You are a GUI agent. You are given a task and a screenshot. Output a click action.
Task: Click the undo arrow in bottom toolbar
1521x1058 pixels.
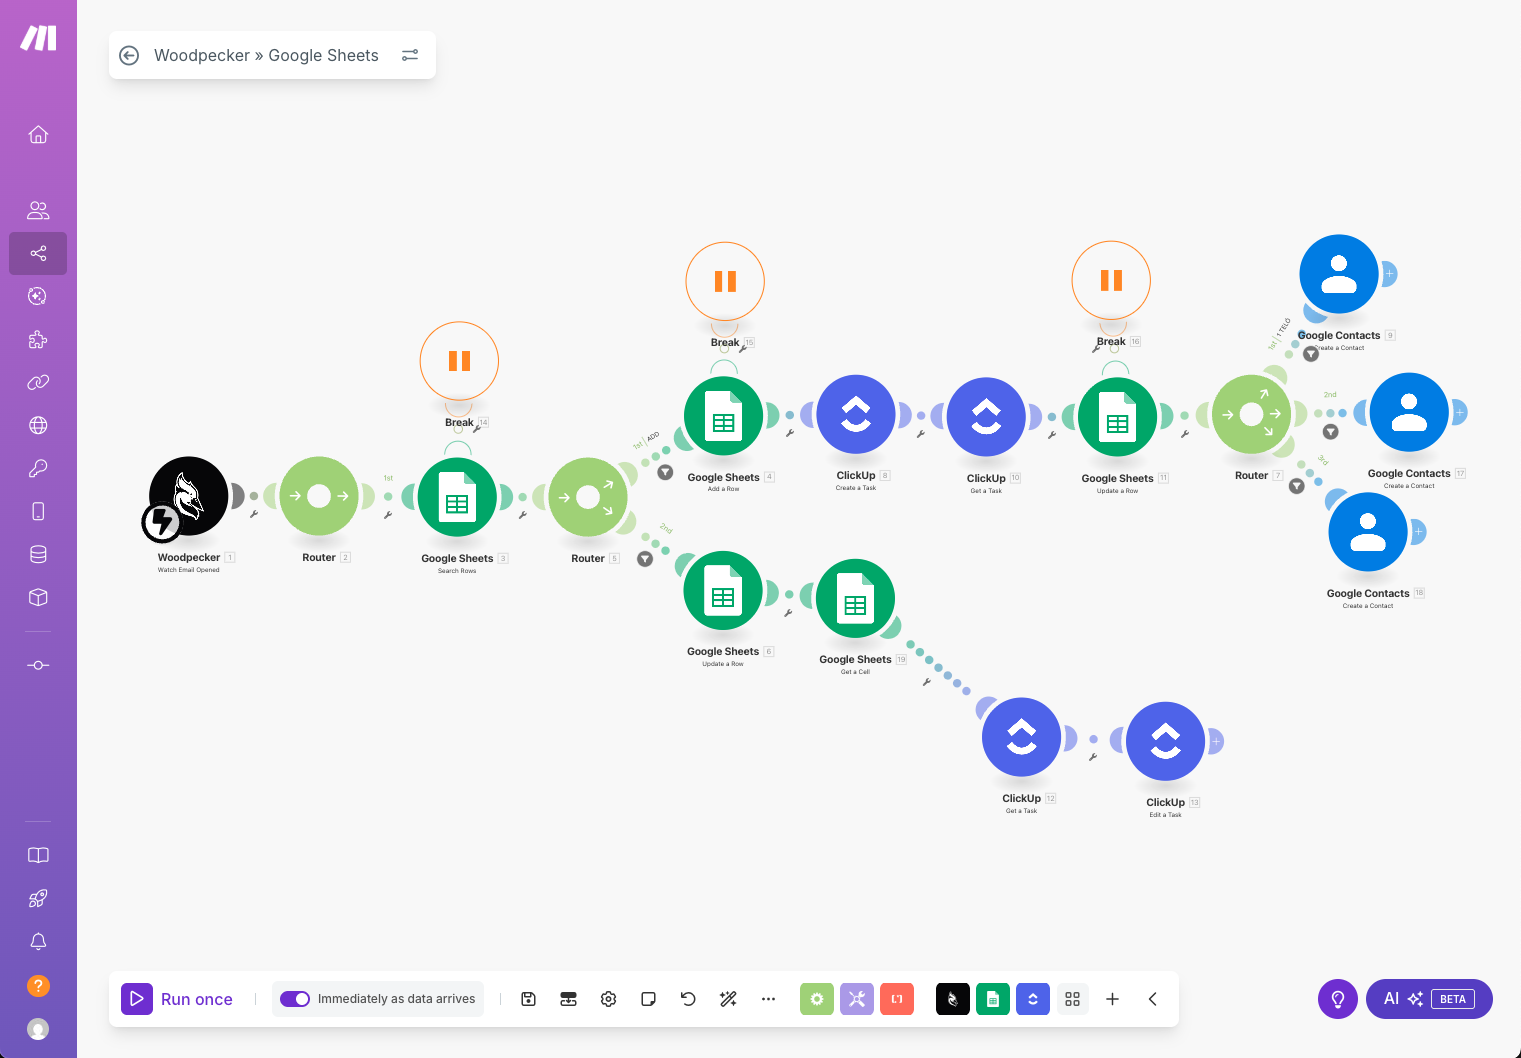pos(688,999)
